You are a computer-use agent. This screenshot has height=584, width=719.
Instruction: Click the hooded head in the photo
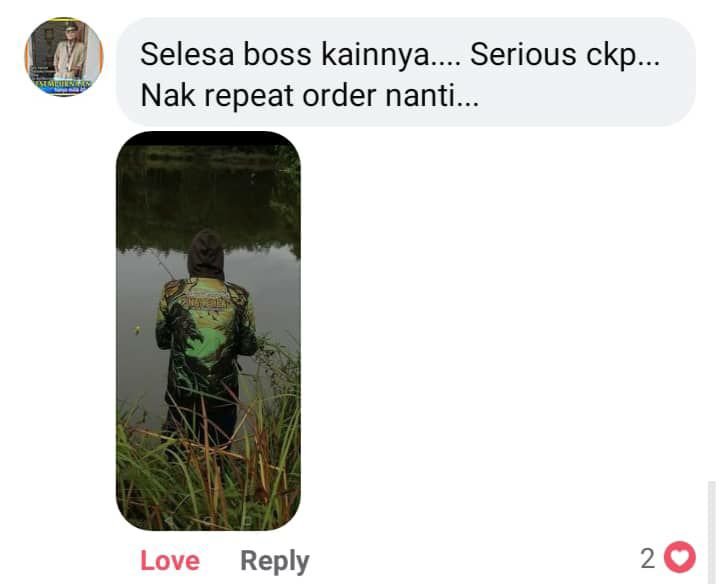click(x=206, y=254)
